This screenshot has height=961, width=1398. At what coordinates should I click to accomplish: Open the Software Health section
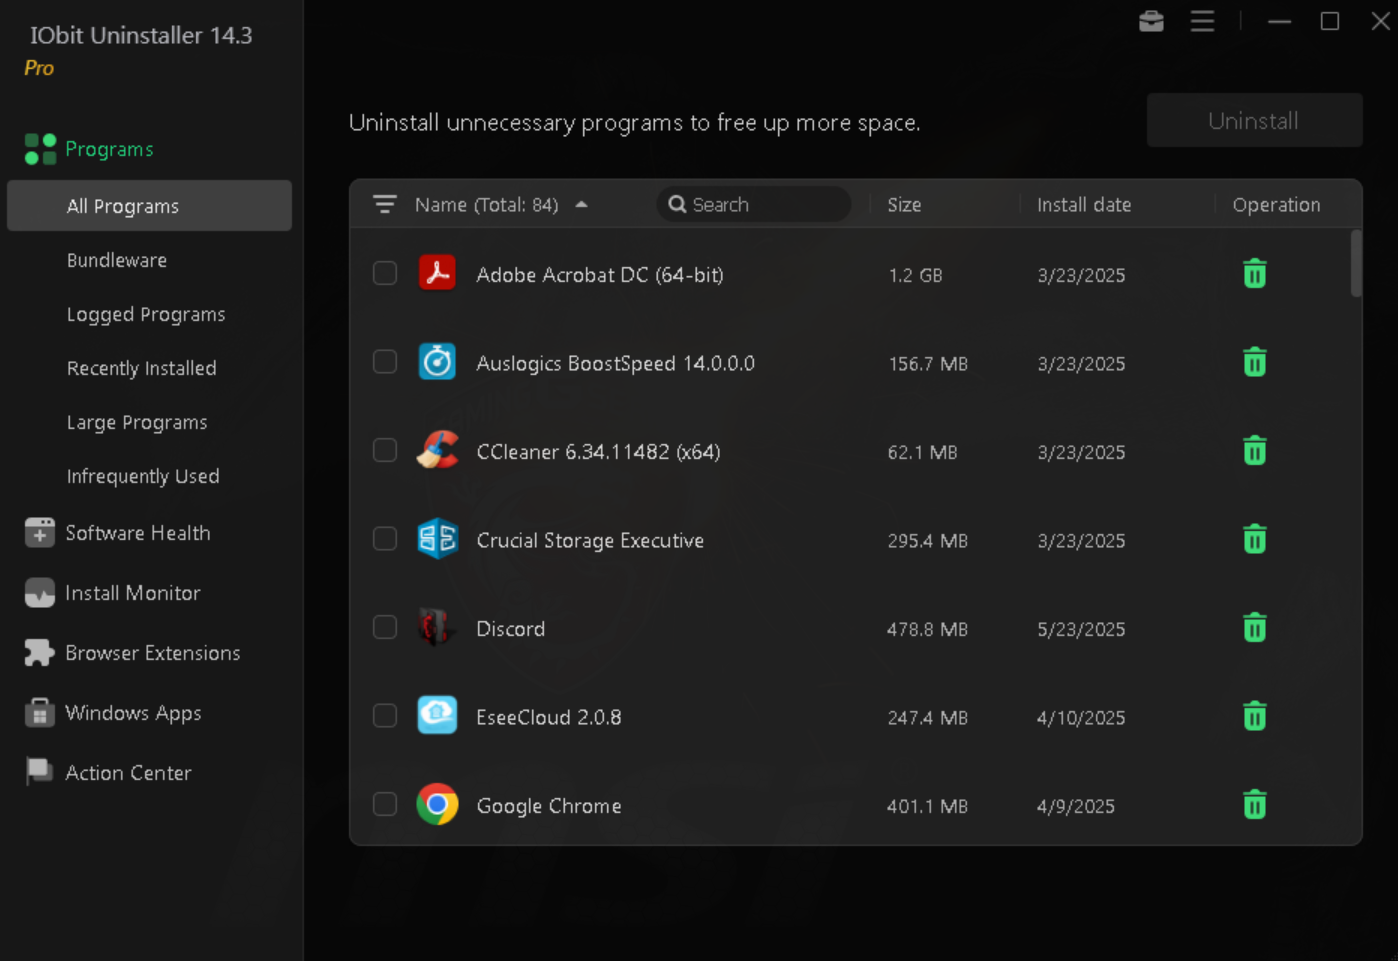click(138, 533)
